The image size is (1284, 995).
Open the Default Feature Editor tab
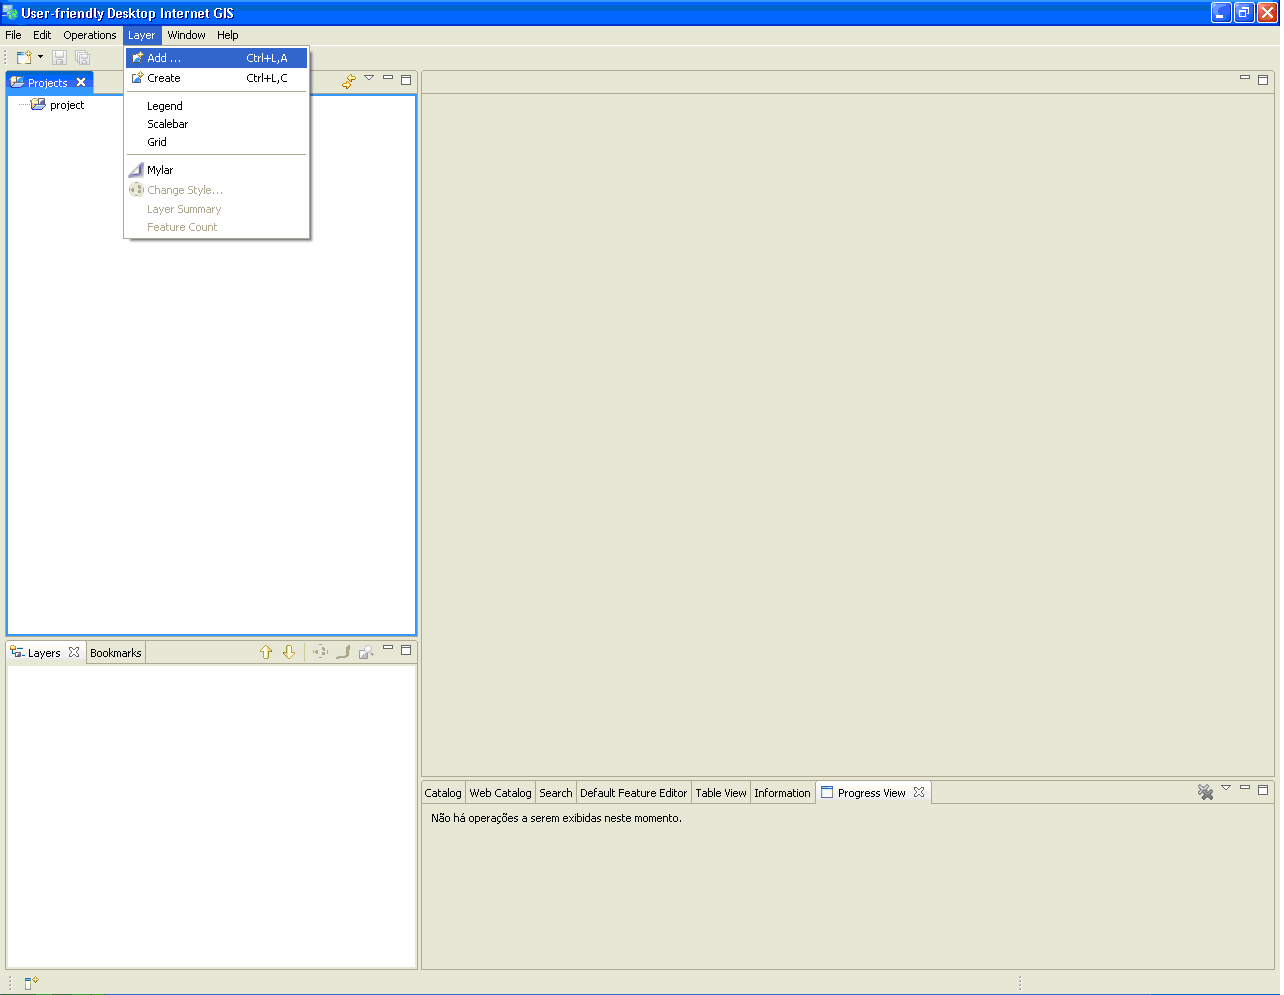click(634, 793)
